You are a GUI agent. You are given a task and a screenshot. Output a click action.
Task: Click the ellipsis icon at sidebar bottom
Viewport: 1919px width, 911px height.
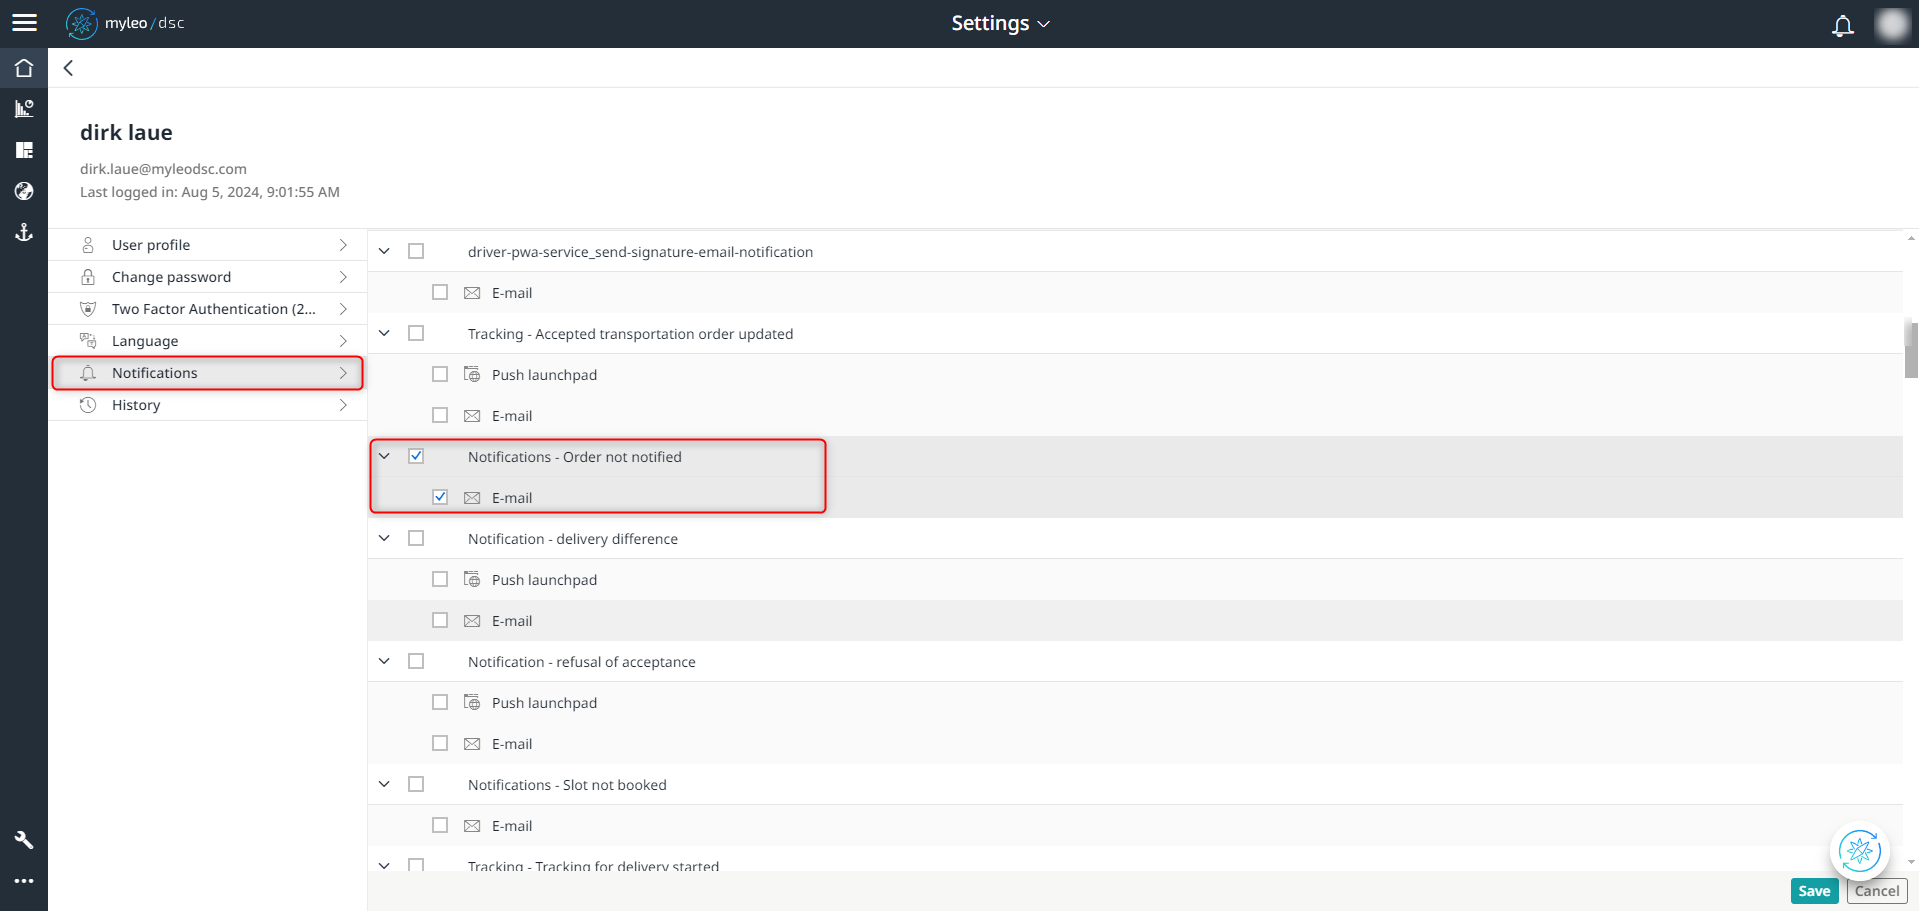click(24, 880)
